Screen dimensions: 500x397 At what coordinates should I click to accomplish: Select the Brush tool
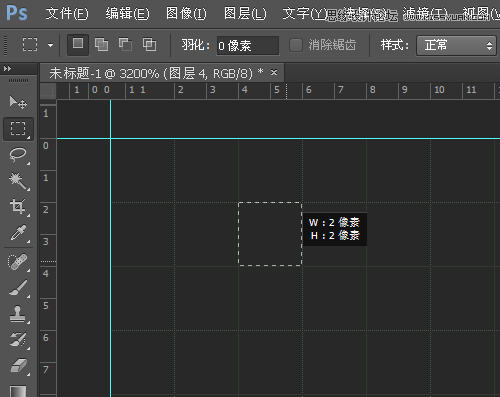click(x=18, y=288)
